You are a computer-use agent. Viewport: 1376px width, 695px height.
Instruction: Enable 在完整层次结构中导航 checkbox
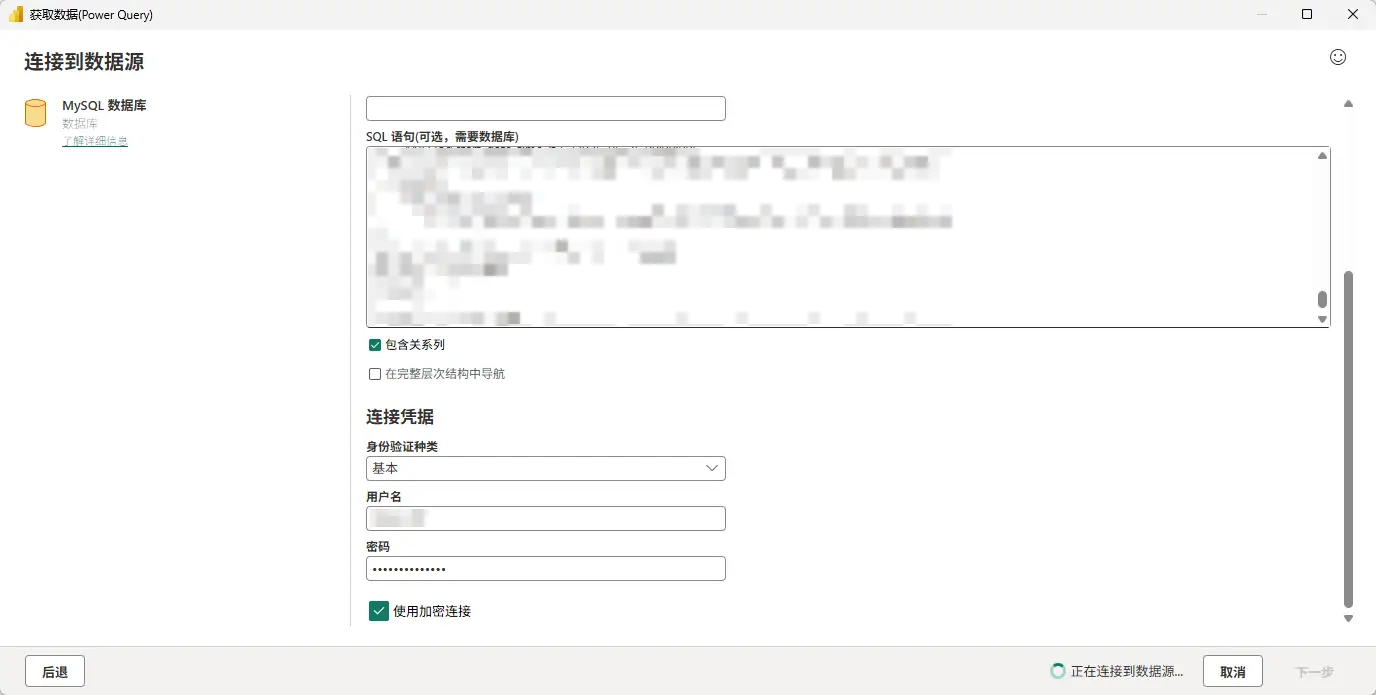tap(375, 374)
